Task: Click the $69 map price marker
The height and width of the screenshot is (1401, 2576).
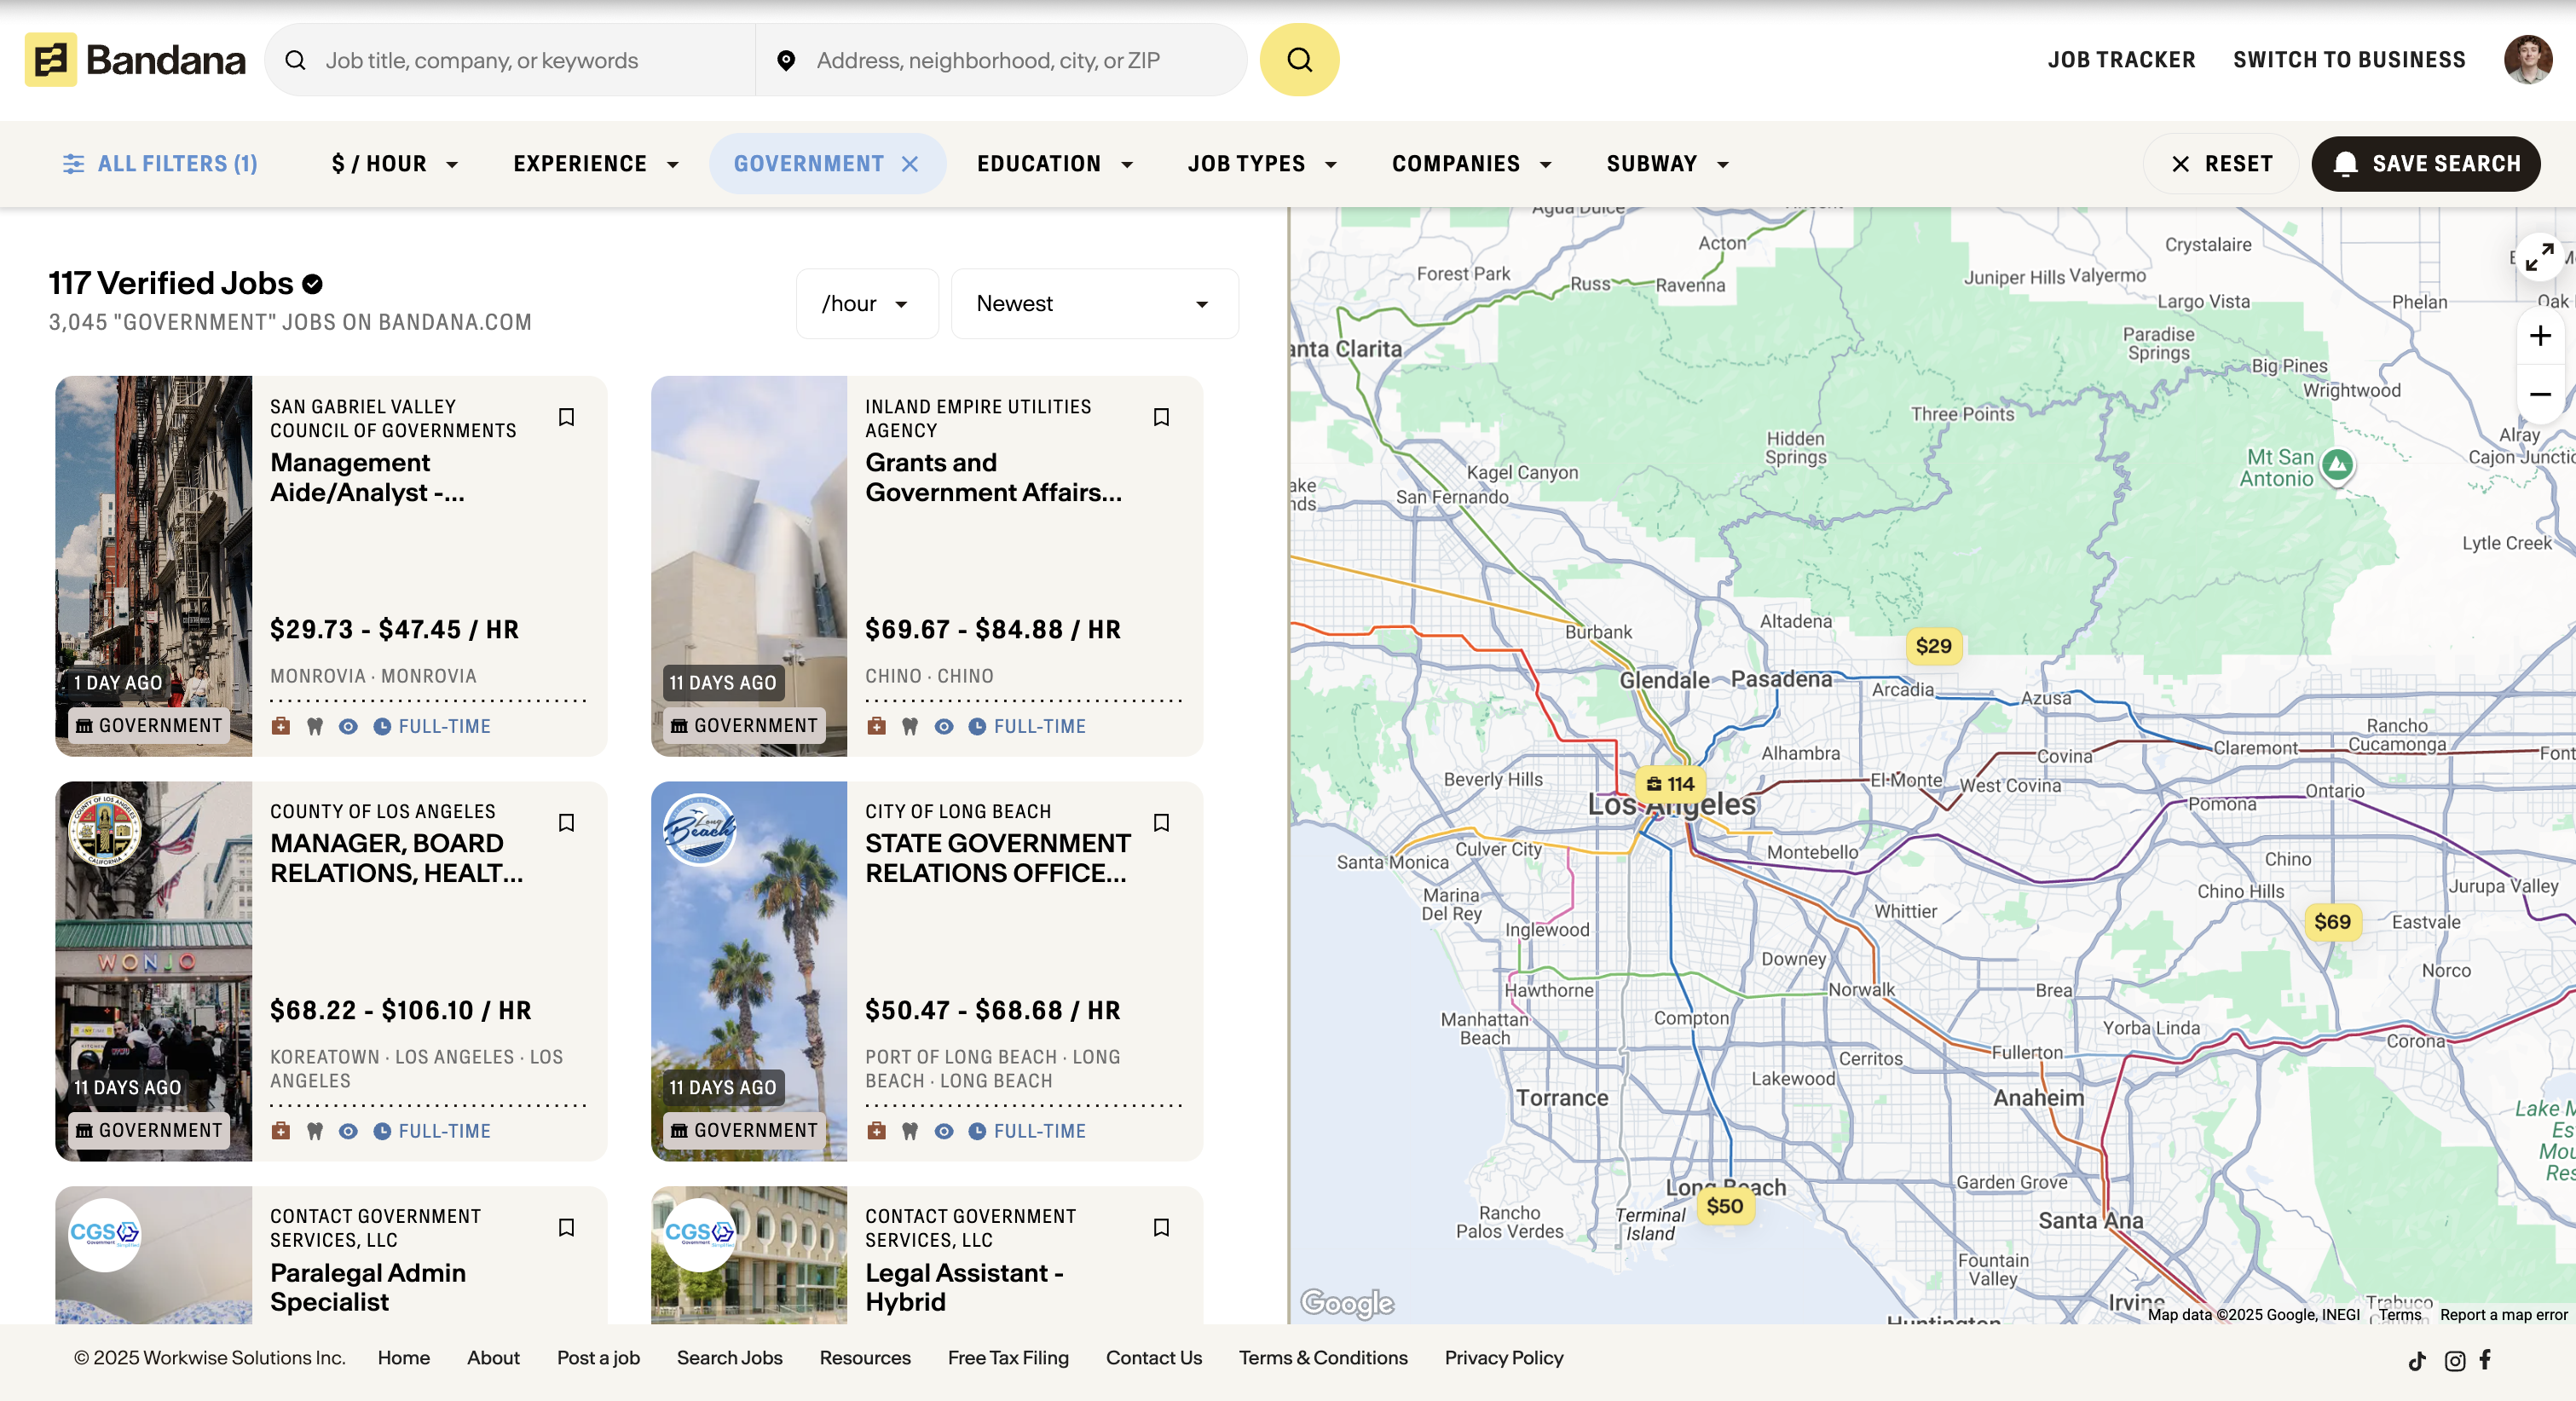Action: point(2332,922)
